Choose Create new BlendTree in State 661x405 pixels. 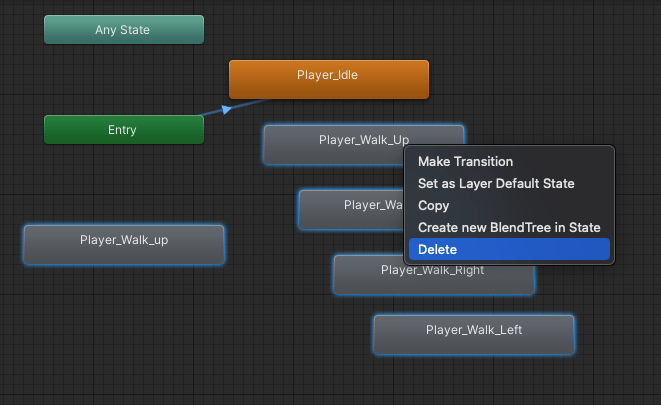(508, 228)
